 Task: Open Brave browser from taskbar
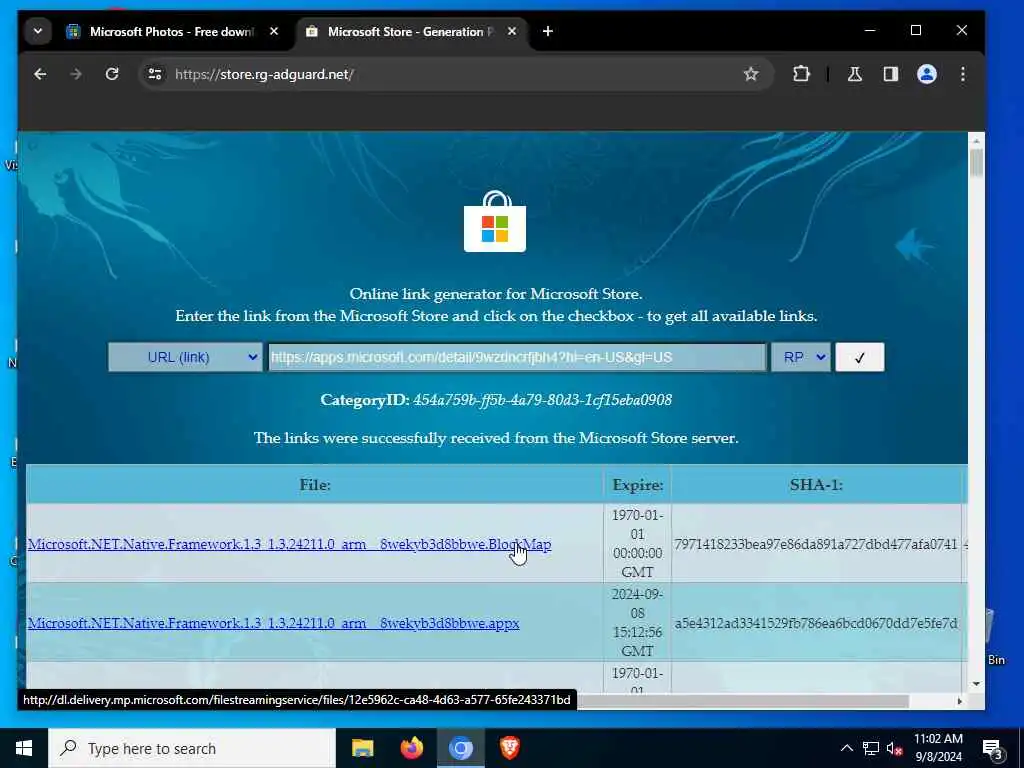click(509, 748)
